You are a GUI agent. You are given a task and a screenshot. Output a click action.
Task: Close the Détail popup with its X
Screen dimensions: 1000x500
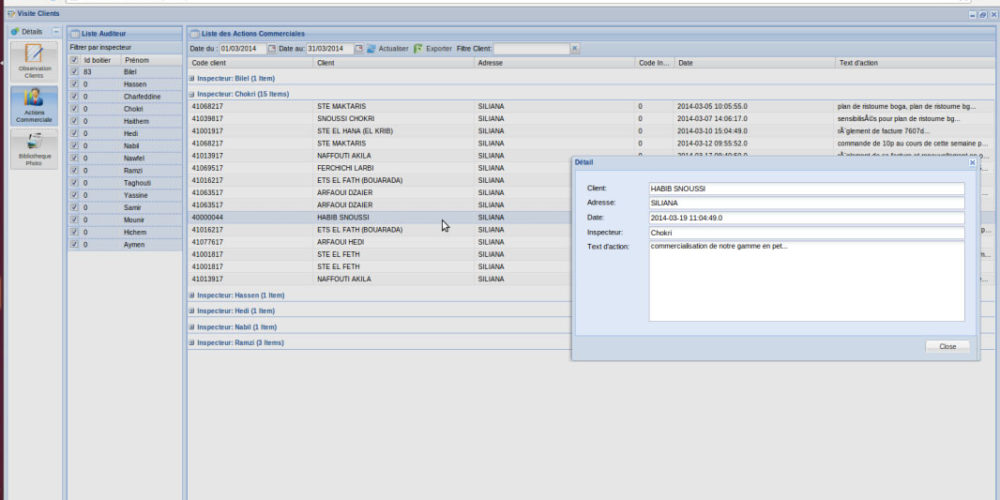coord(973,162)
